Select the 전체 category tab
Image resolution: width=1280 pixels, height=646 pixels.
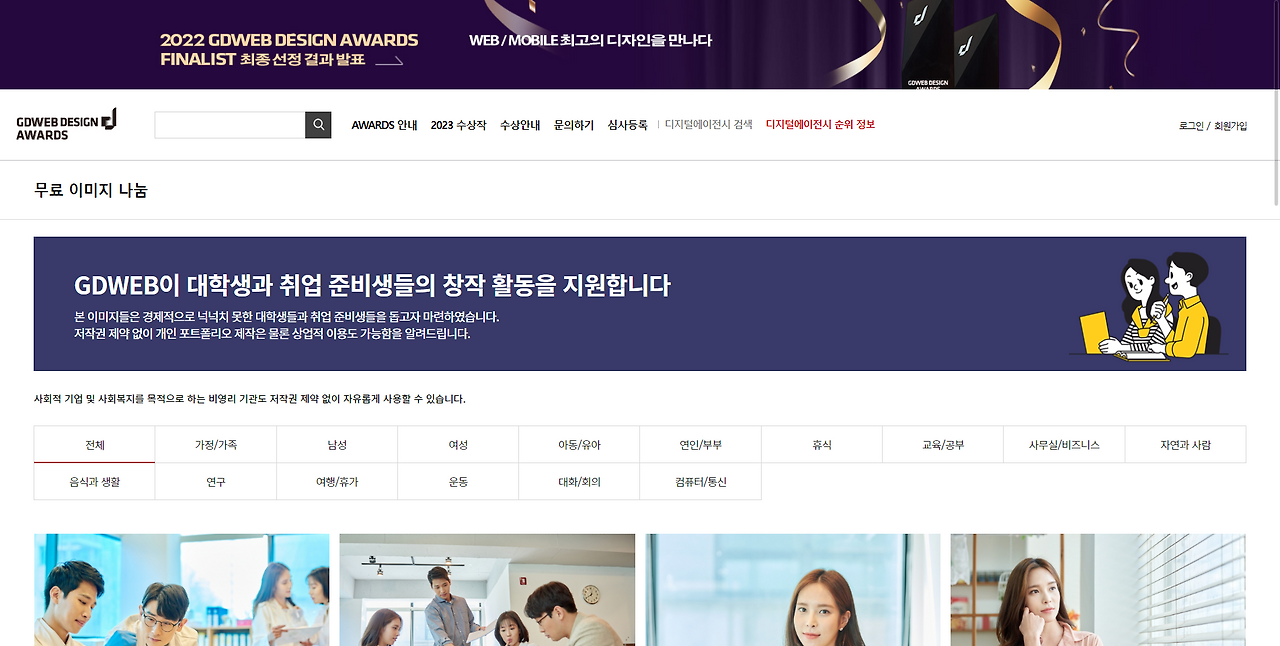pyautogui.click(x=94, y=444)
